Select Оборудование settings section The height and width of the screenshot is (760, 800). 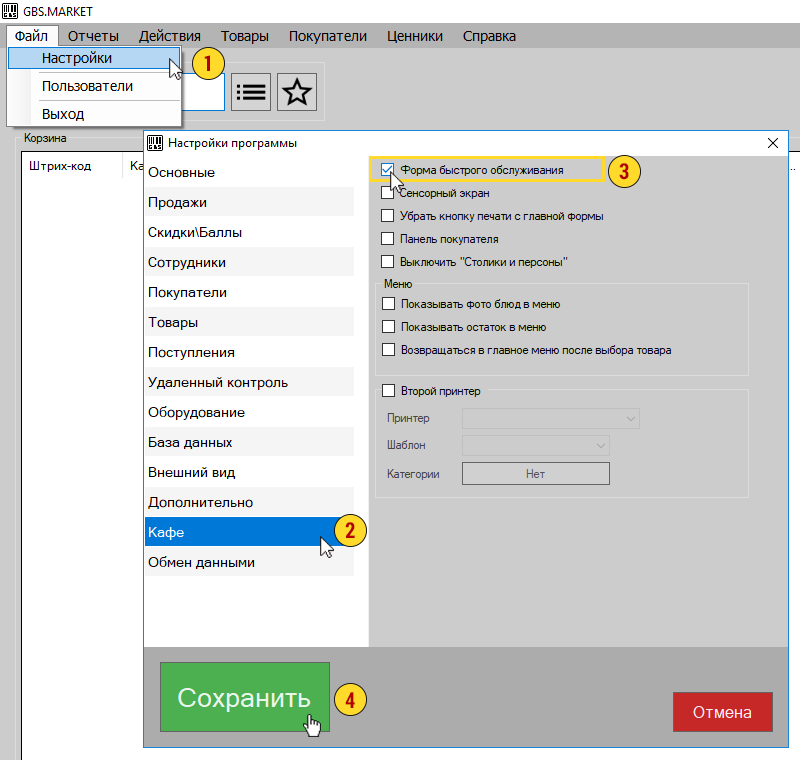point(249,413)
